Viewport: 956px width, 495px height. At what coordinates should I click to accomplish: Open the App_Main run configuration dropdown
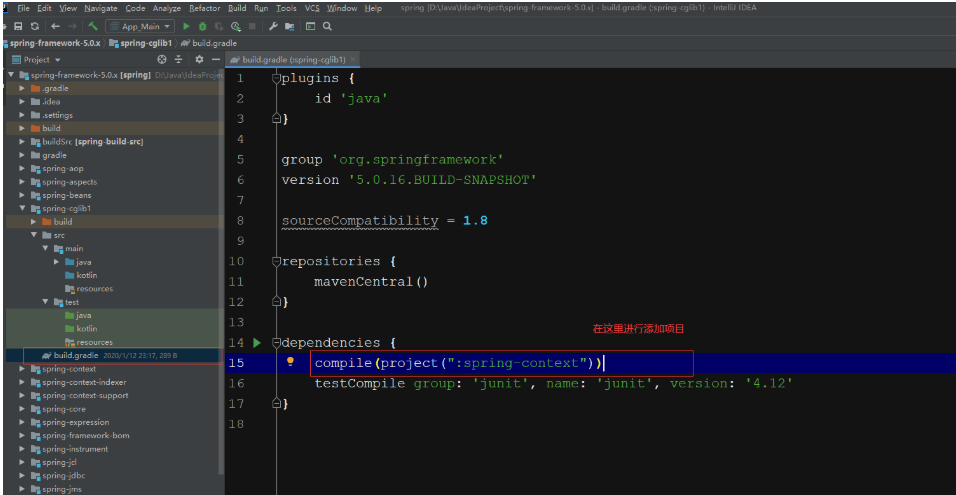tap(140, 26)
